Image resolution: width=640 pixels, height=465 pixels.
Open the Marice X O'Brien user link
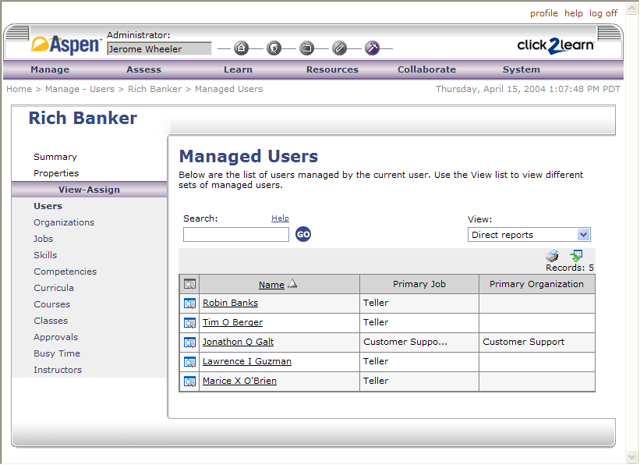(x=240, y=381)
